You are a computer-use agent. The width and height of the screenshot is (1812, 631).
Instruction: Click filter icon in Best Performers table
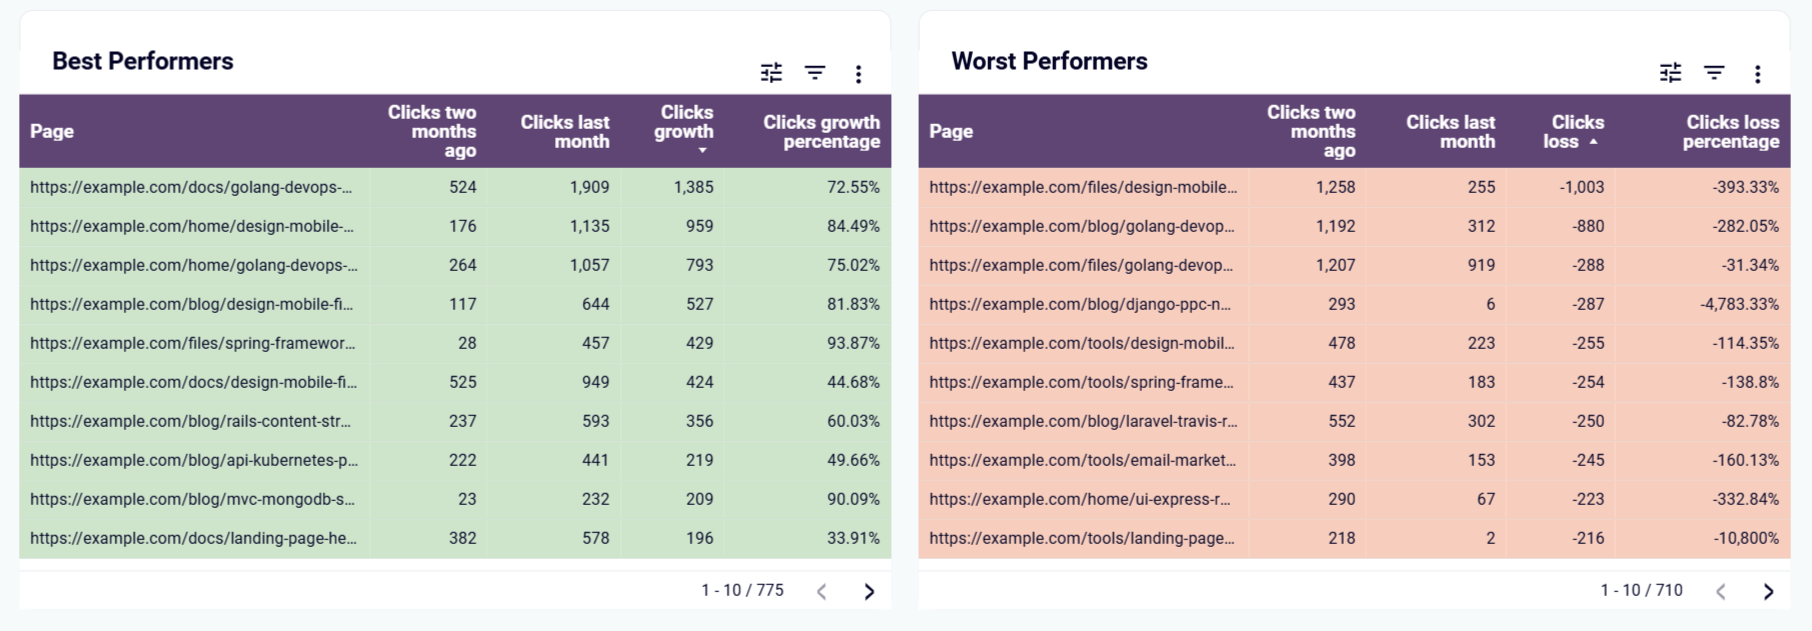[815, 73]
